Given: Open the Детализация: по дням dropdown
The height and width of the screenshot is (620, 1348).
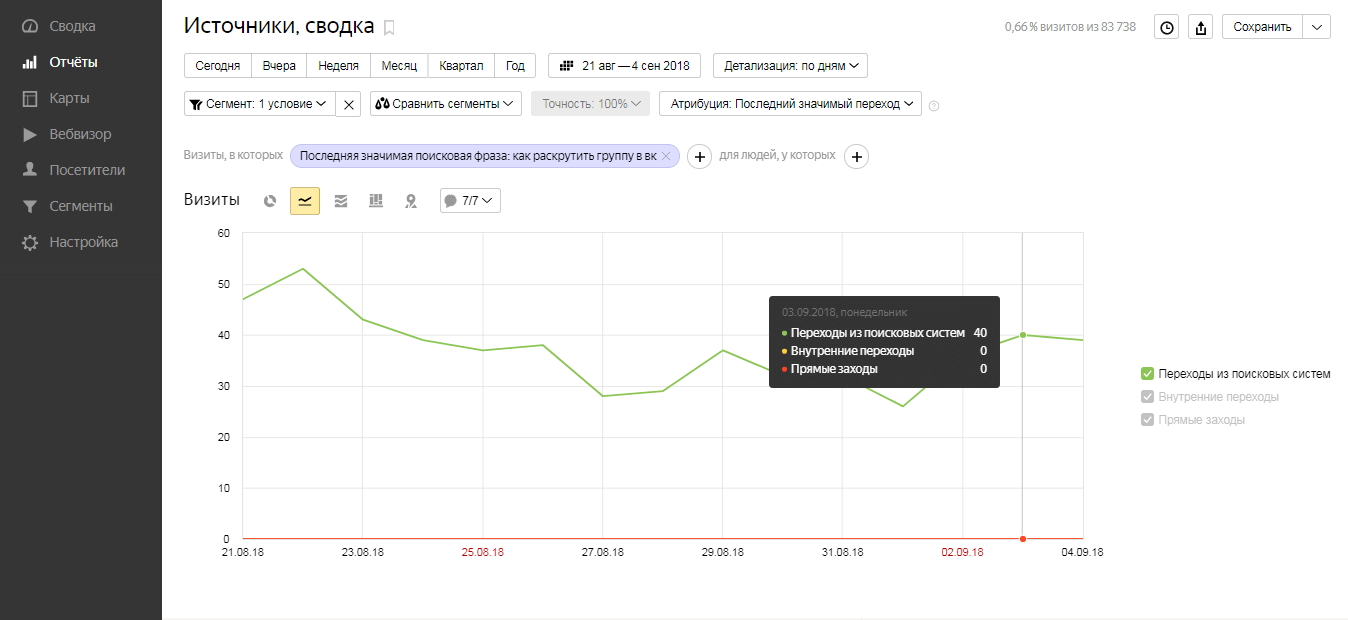Looking at the screenshot, I should point(790,66).
